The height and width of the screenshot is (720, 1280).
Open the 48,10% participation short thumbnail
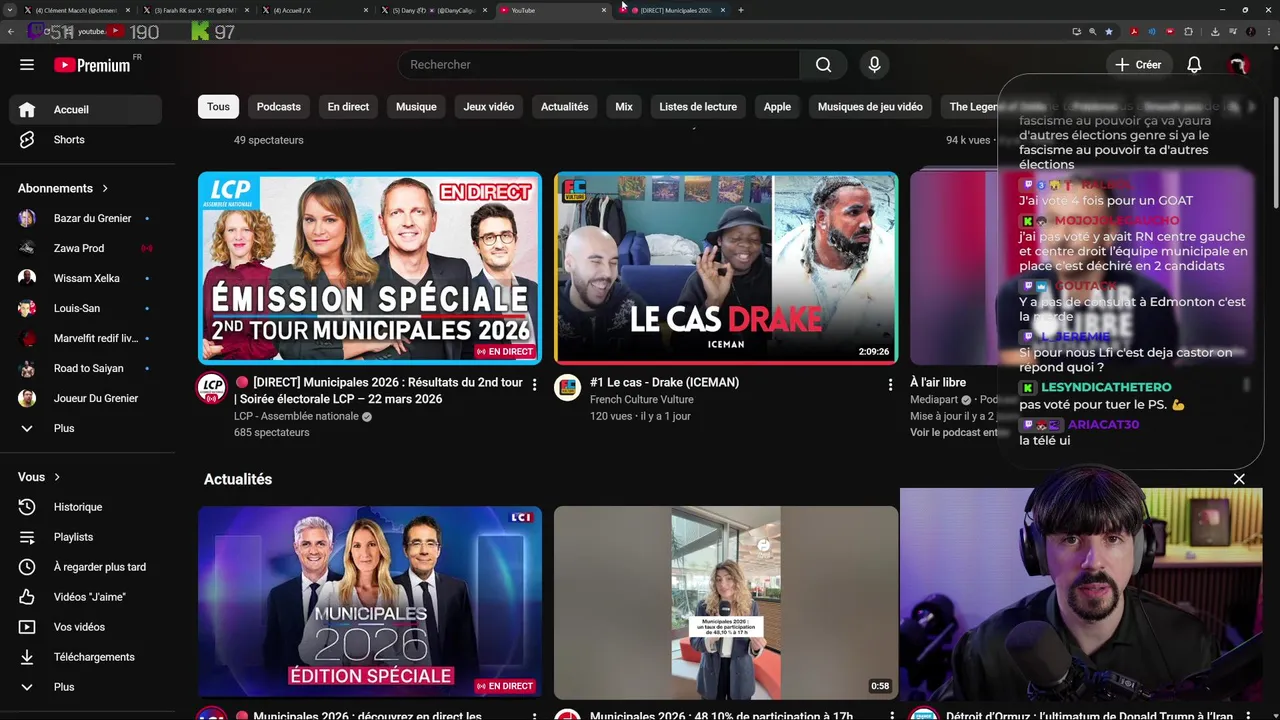coord(726,602)
